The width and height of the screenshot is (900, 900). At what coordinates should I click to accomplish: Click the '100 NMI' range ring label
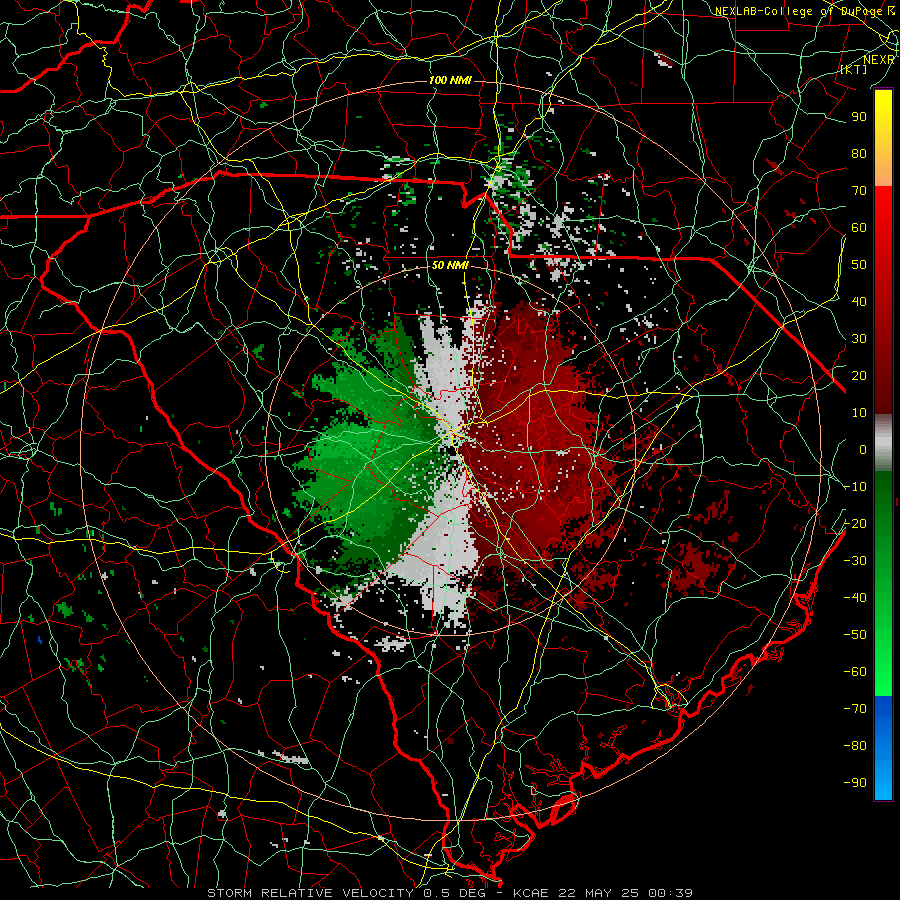[x=450, y=80]
